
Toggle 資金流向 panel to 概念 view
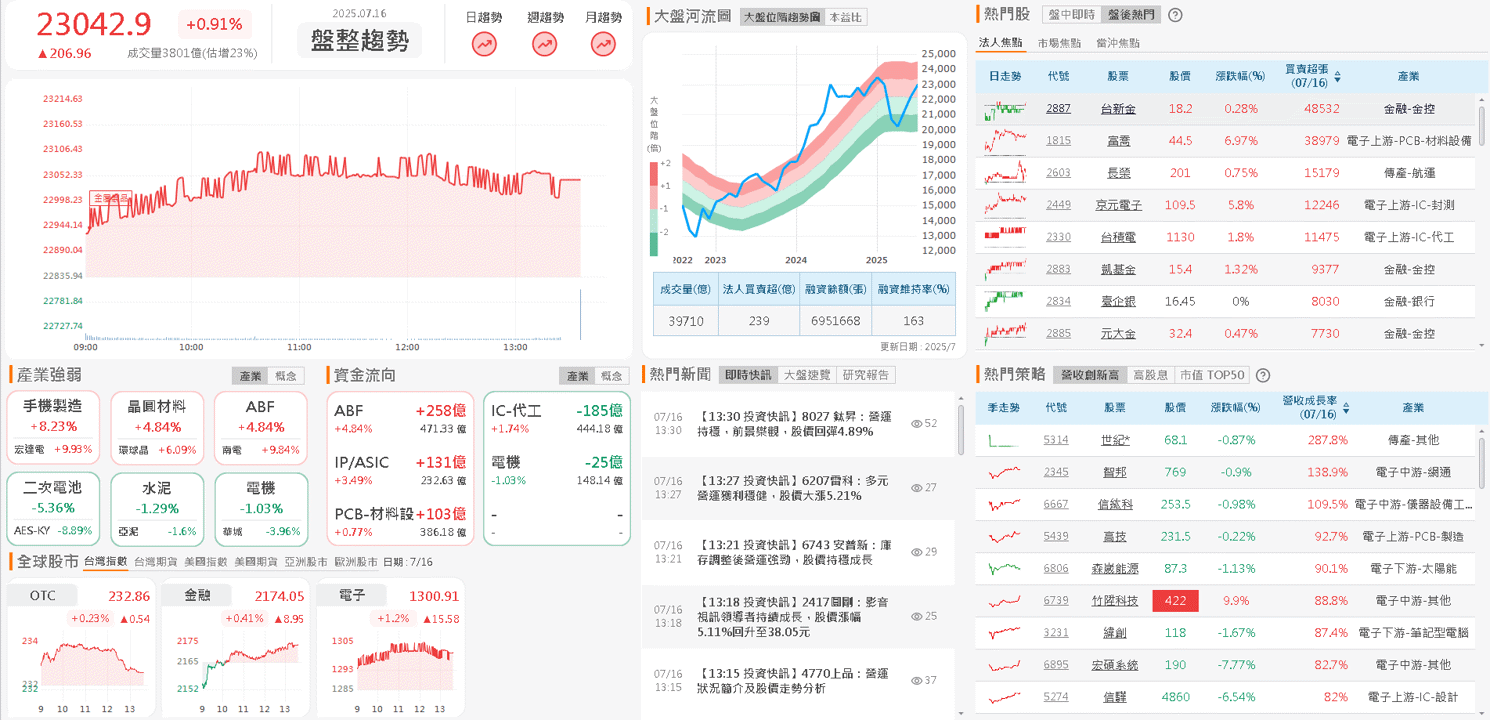coord(612,376)
